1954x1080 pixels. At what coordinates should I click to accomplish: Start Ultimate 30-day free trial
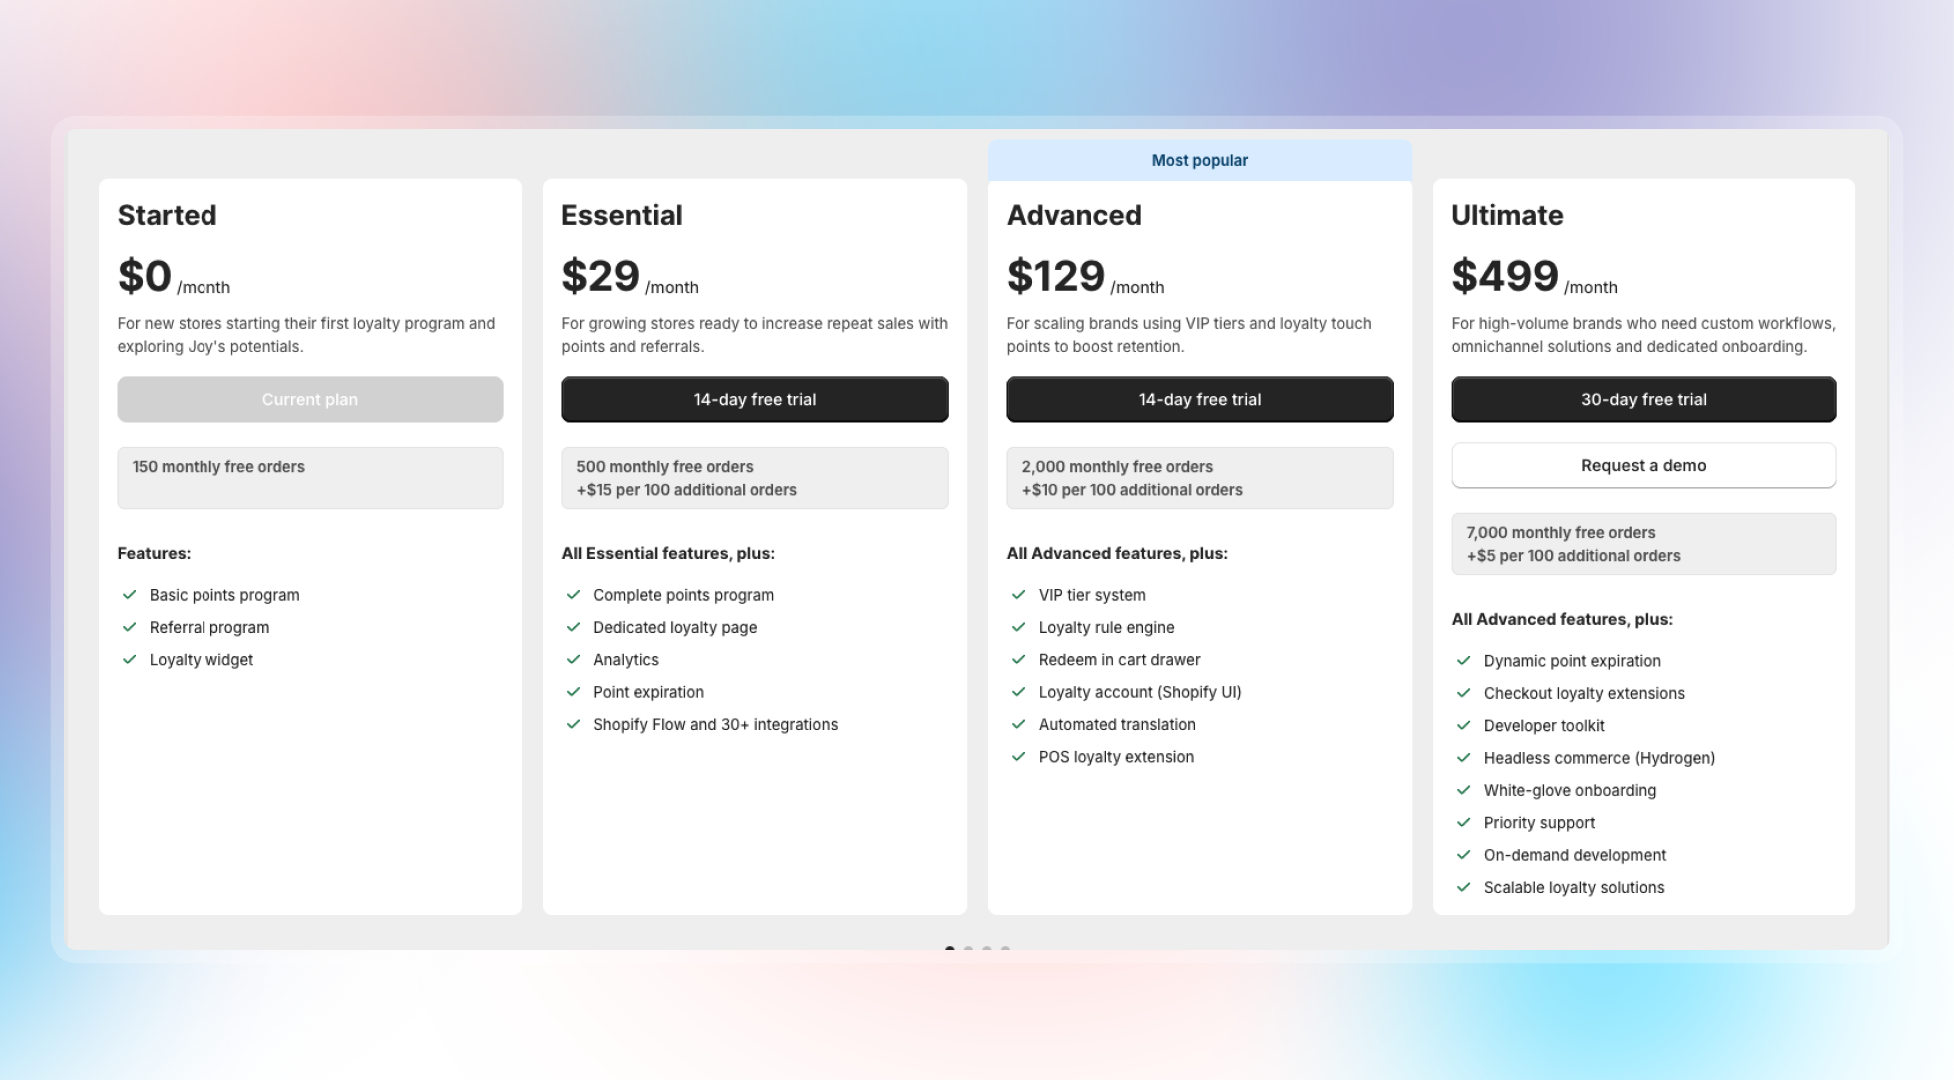(1643, 399)
